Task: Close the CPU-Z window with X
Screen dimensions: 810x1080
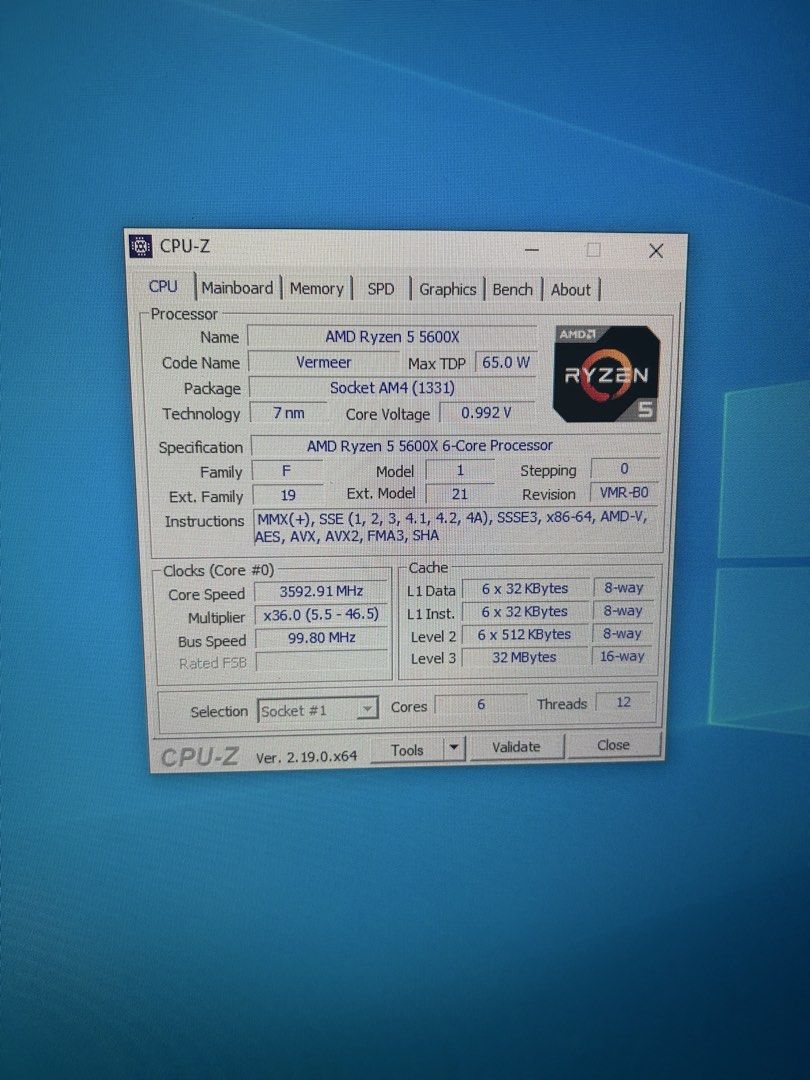Action: pyautogui.click(x=656, y=251)
